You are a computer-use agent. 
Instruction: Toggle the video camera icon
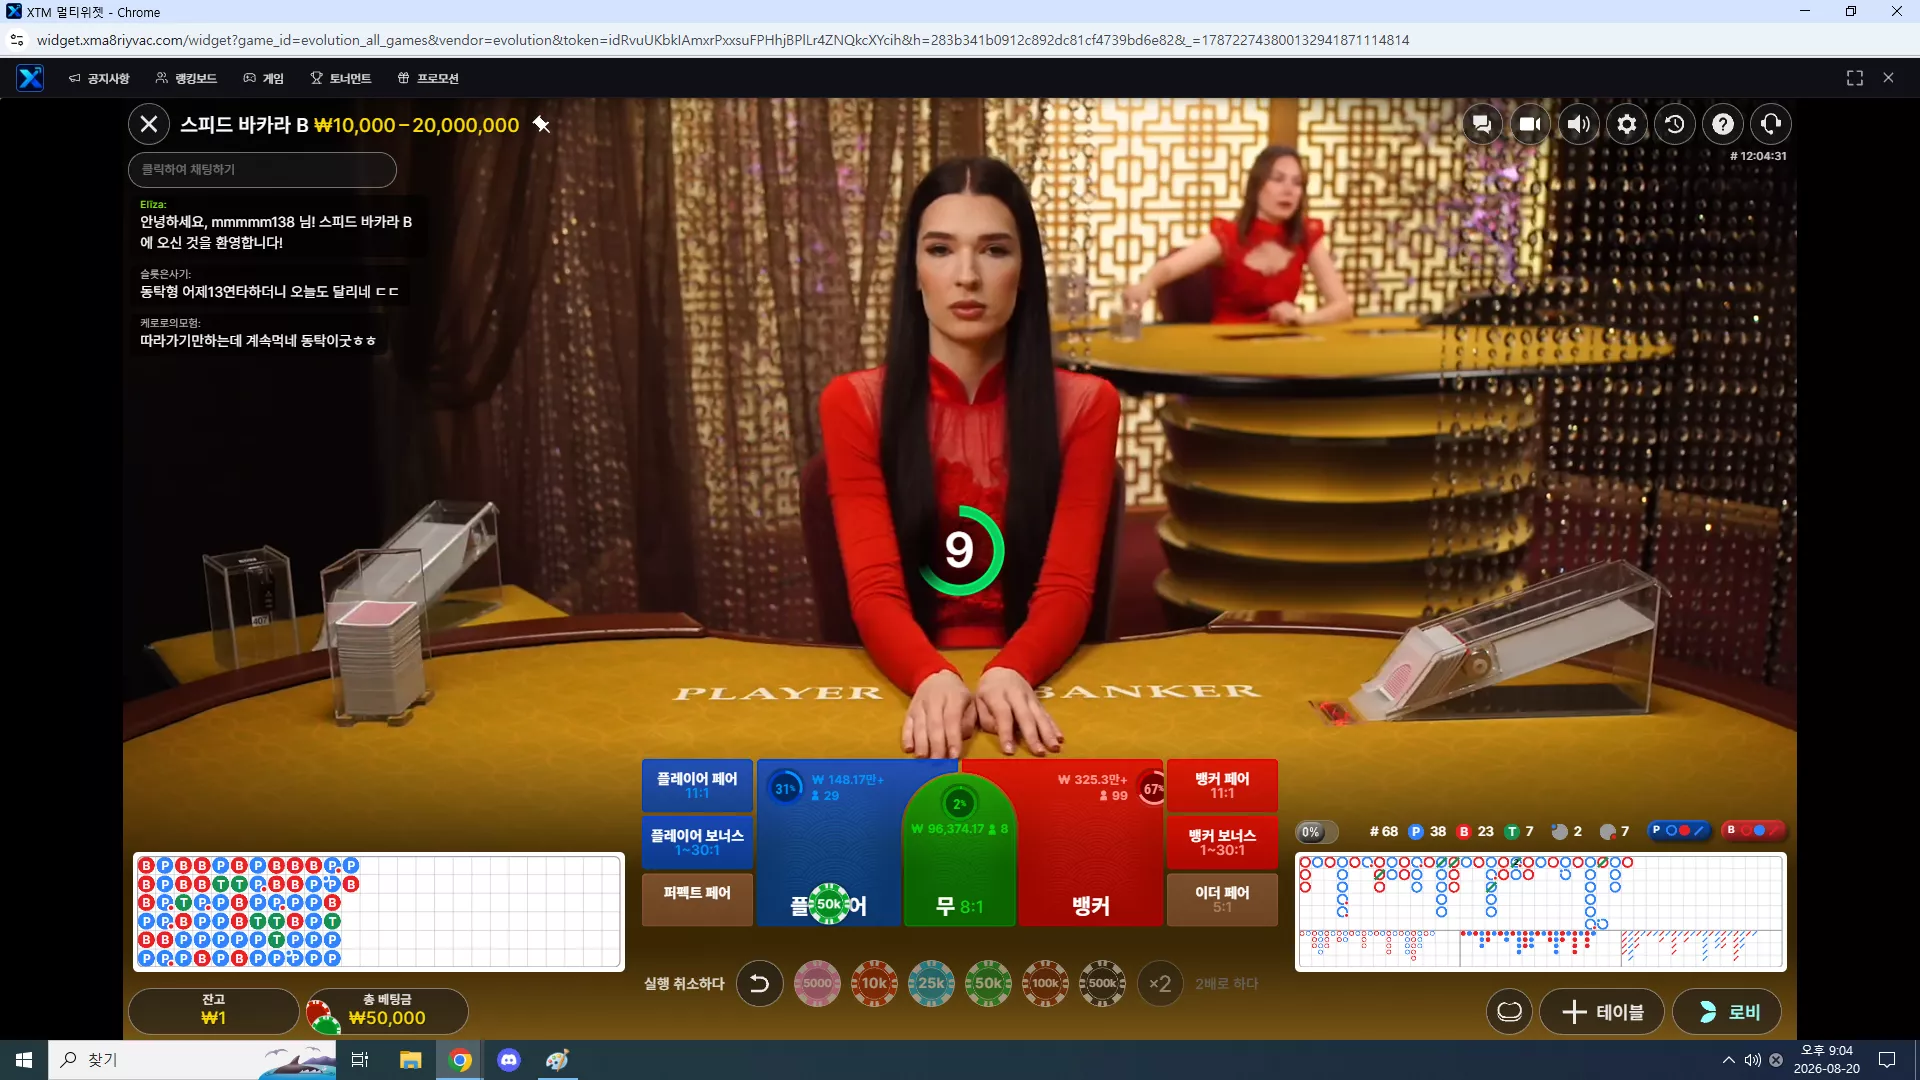(x=1530, y=124)
